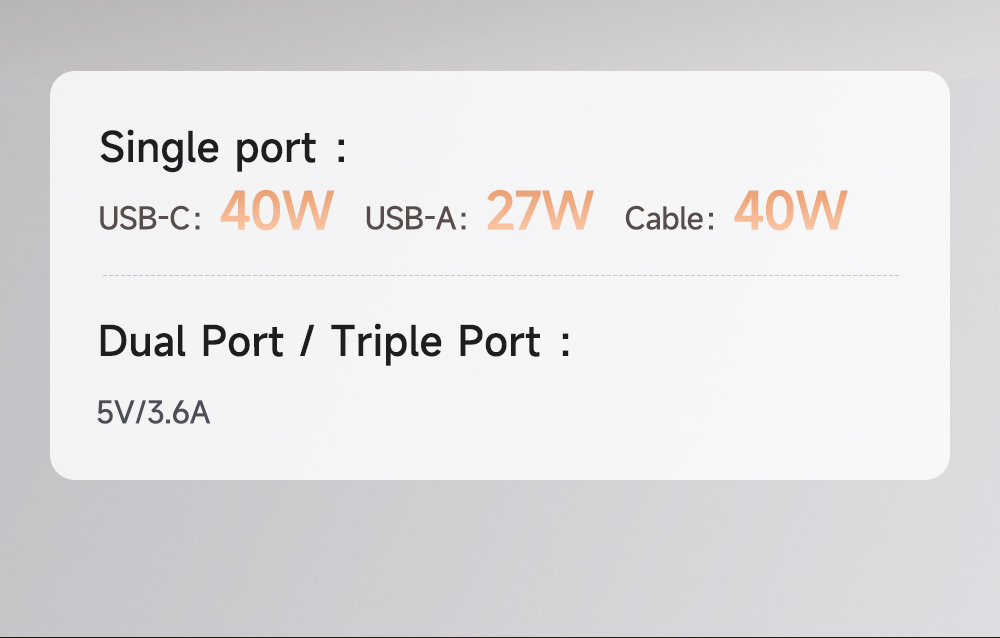Click the colon after "Single port"

(x=341, y=150)
